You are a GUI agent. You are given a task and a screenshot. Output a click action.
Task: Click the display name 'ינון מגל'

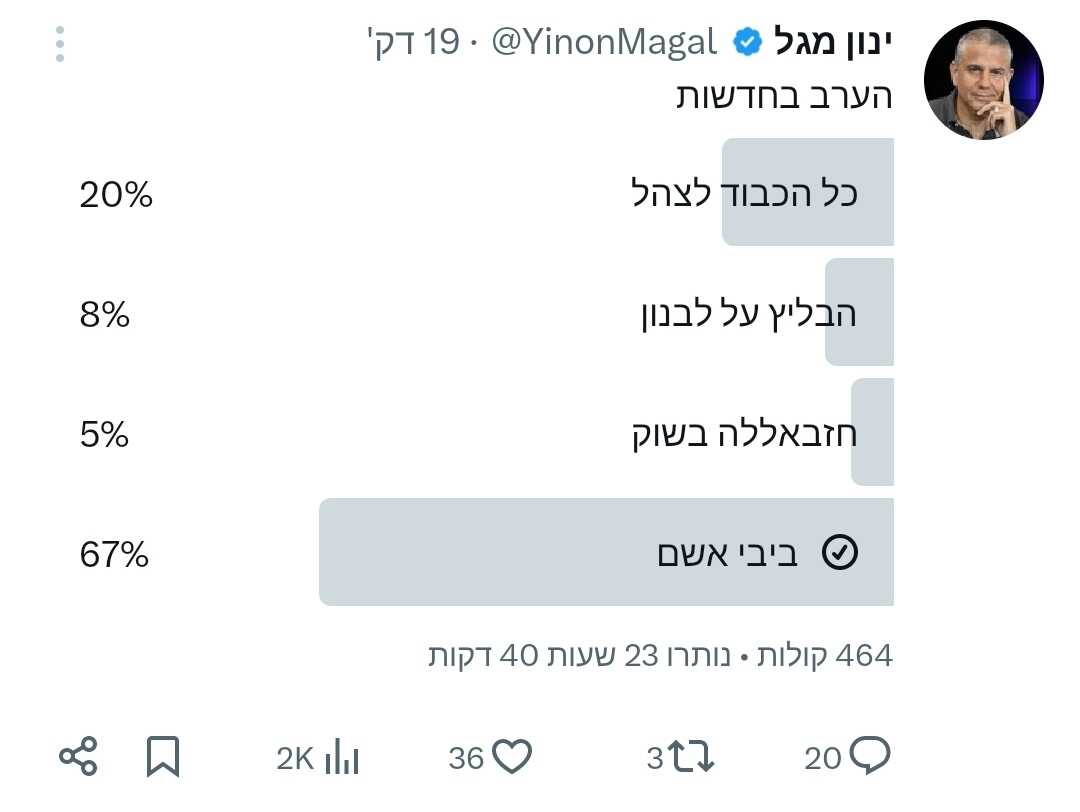tap(833, 43)
